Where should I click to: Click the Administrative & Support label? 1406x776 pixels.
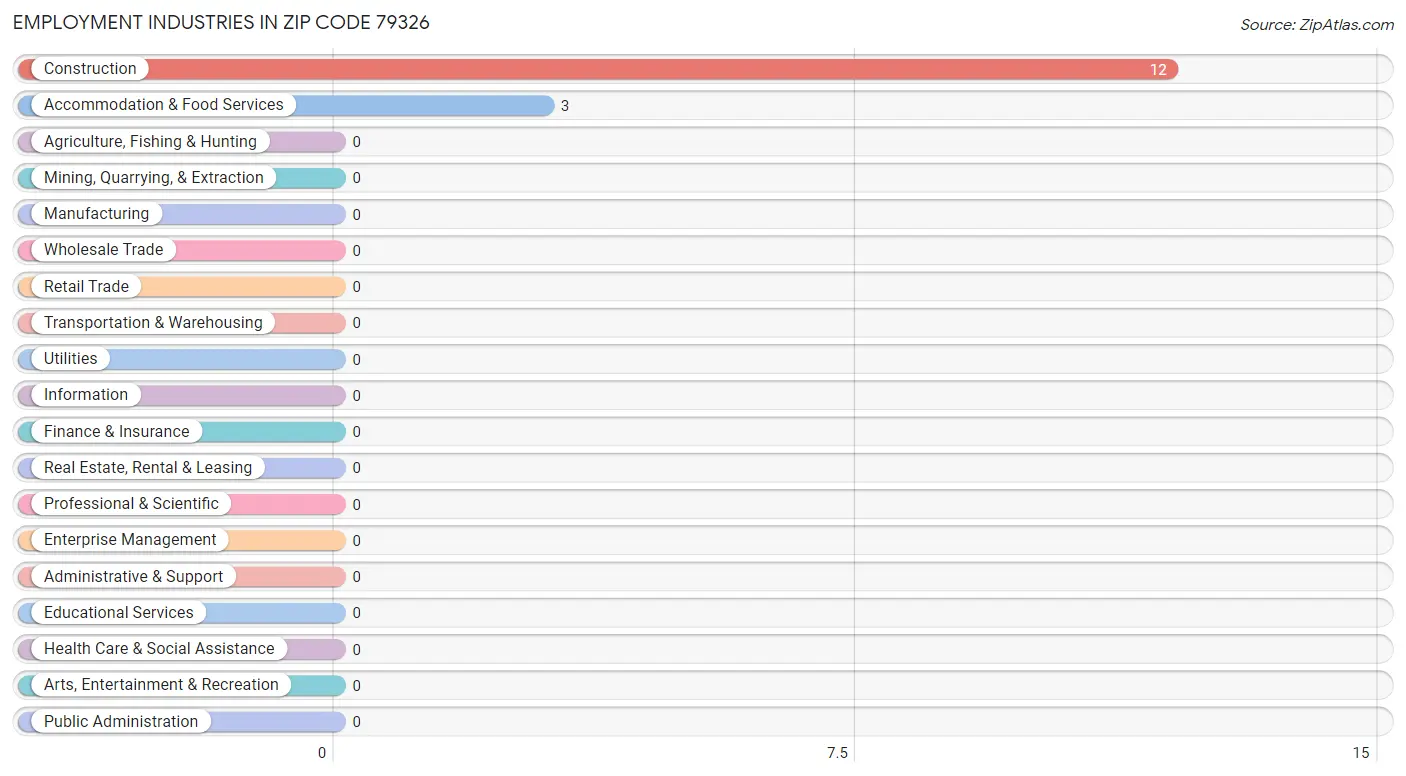pos(134,577)
